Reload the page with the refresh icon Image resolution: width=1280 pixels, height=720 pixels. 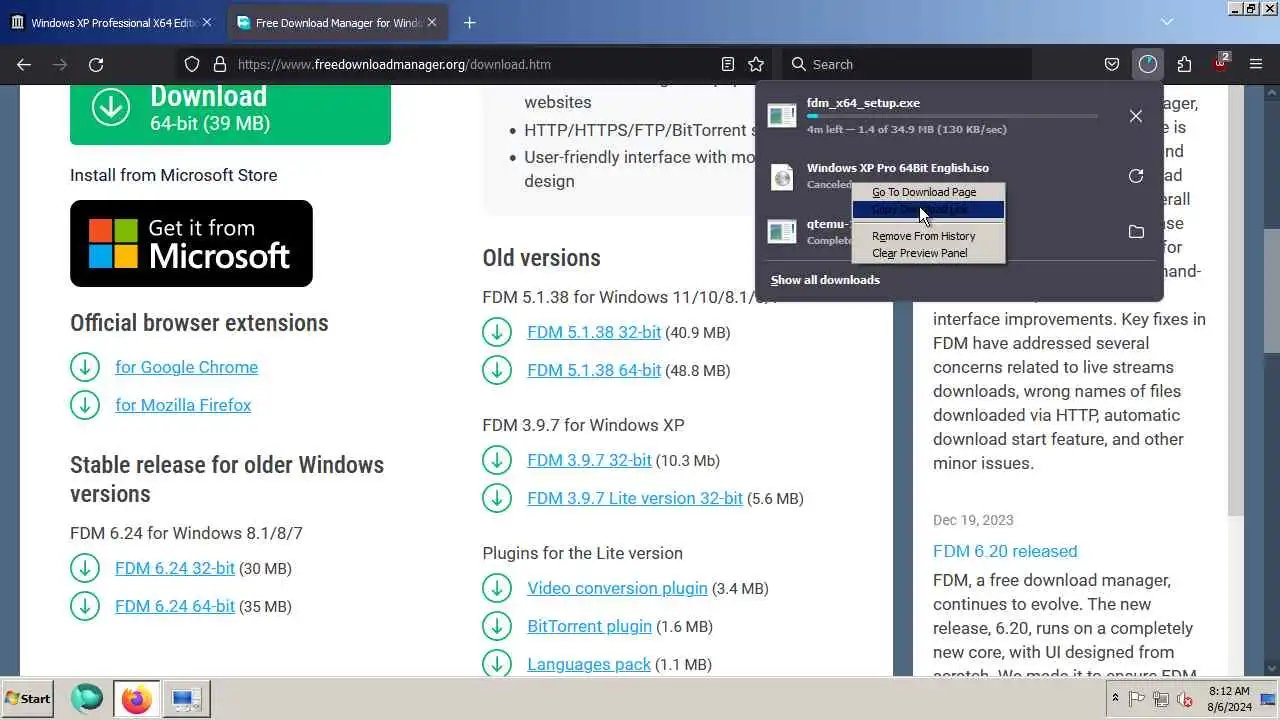96,64
